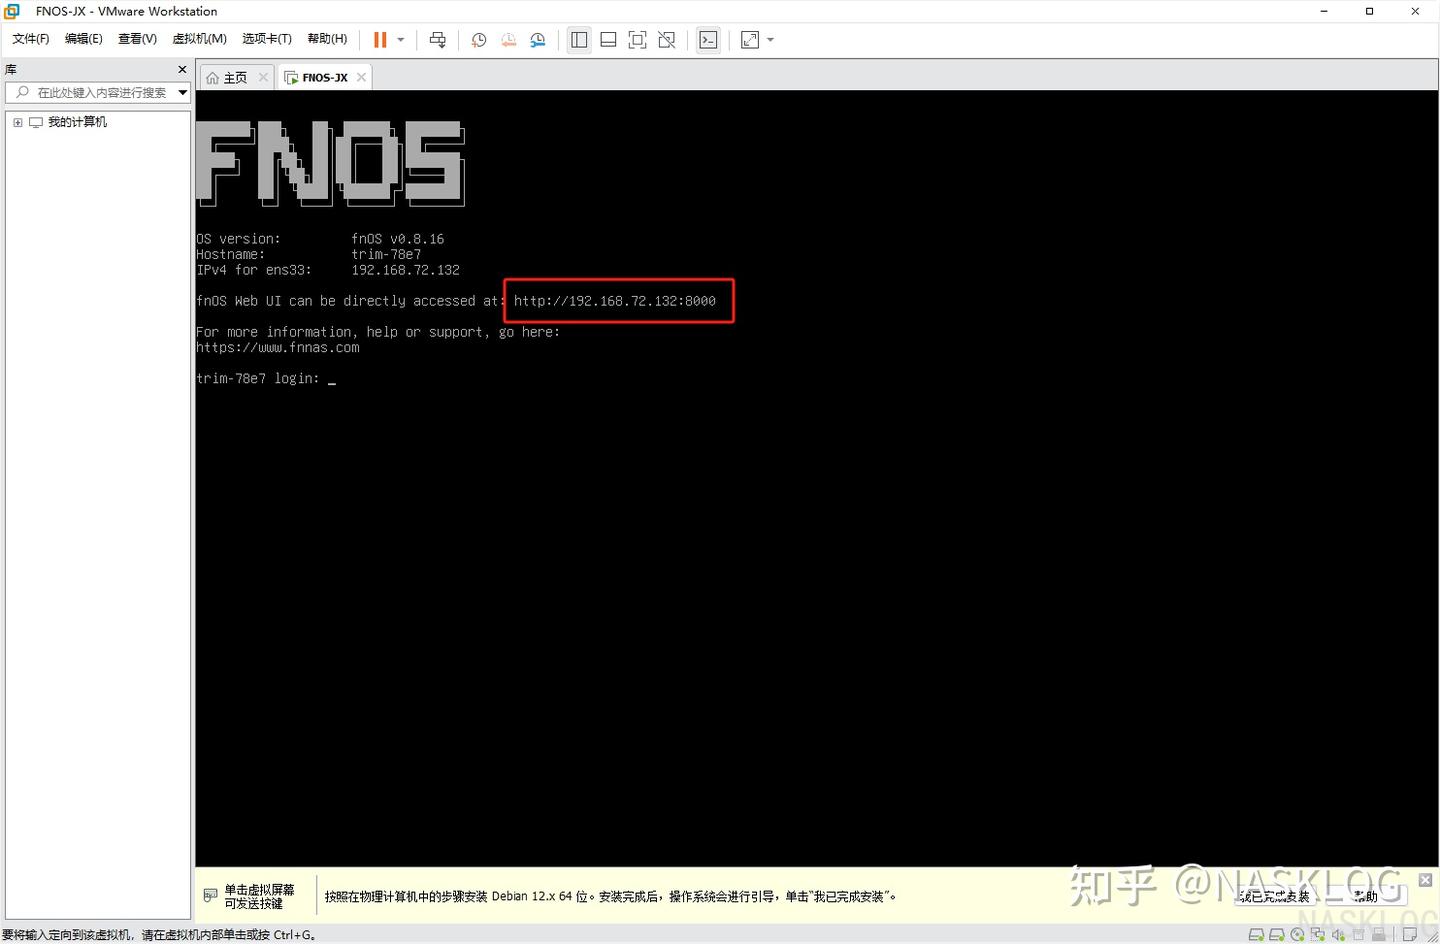Revert the VM to its snapshot
Screen dimensions: 1440x944
click(x=508, y=39)
